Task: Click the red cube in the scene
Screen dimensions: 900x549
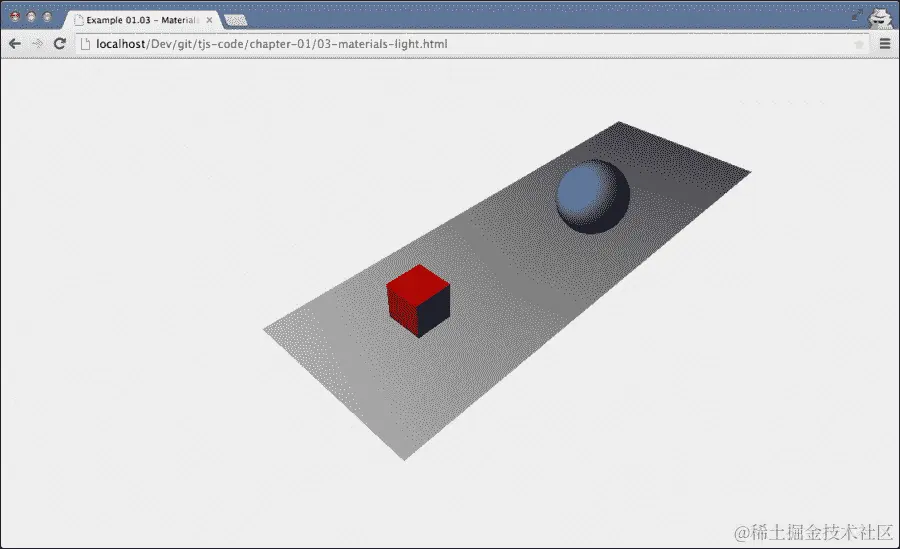Action: pyautogui.click(x=418, y=301)
